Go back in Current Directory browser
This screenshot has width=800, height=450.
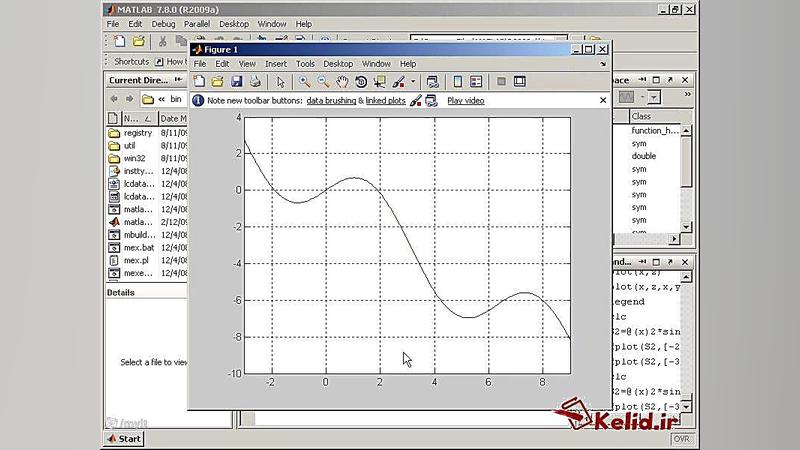click(114, 99)
